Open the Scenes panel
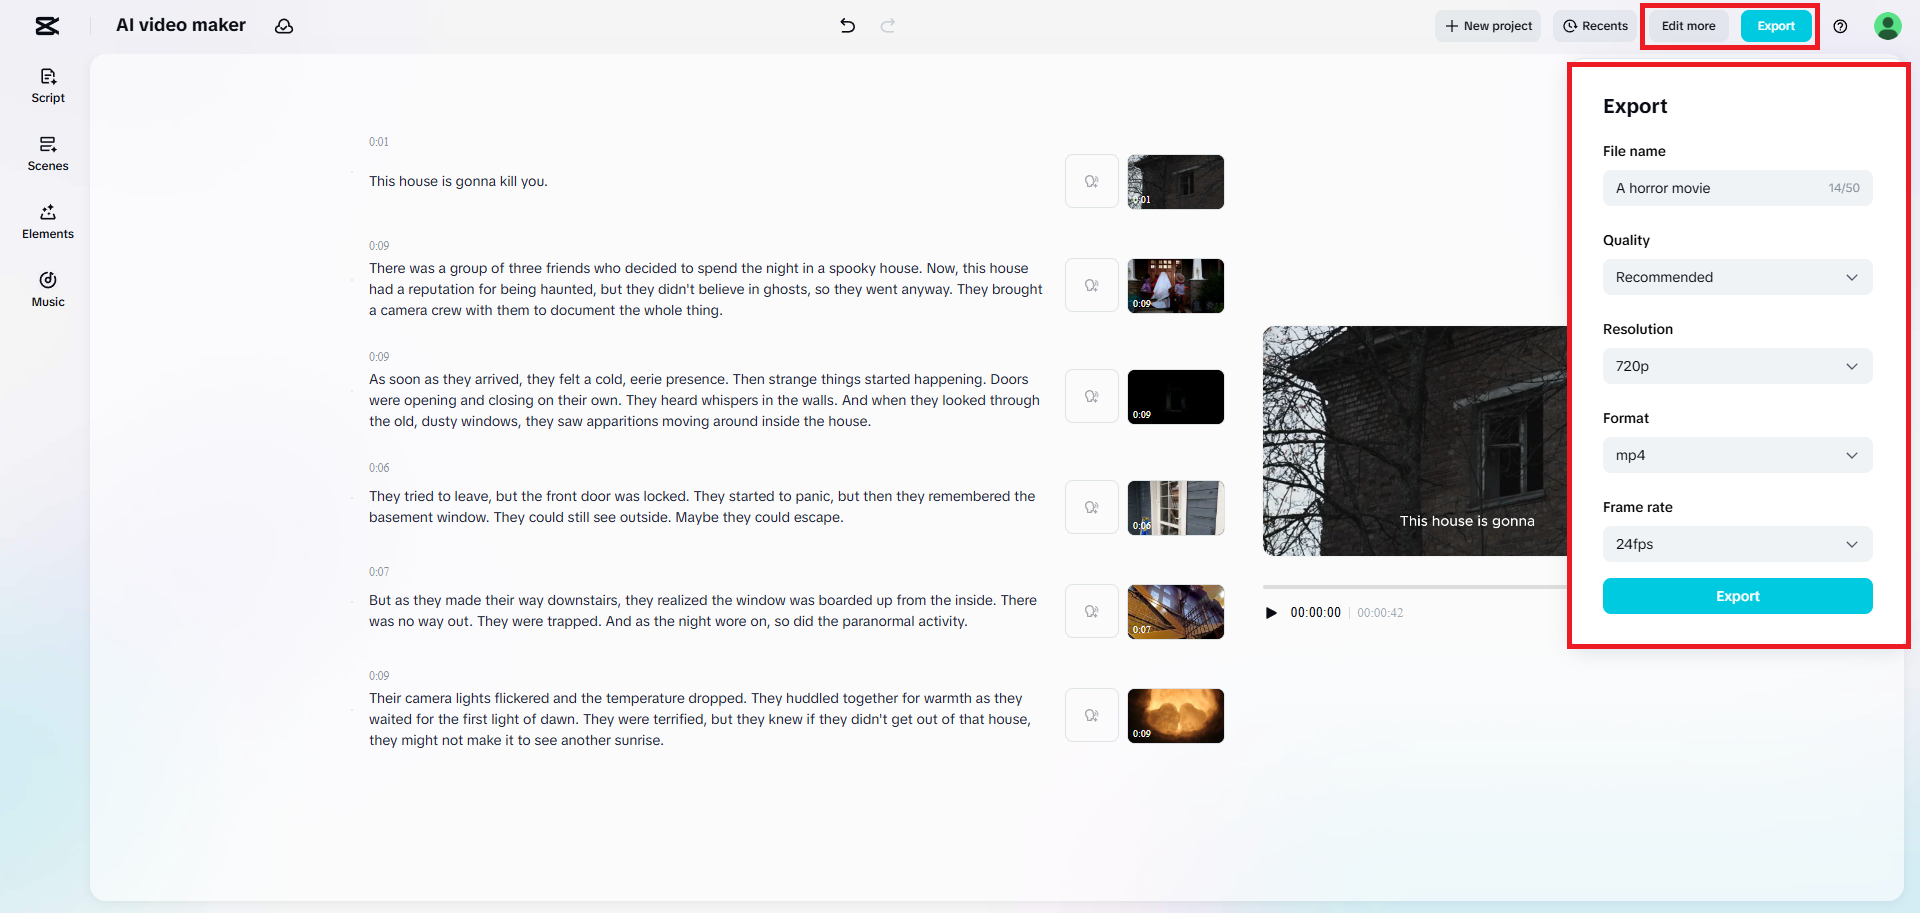1920x913 pixels. tap(47, 153)
